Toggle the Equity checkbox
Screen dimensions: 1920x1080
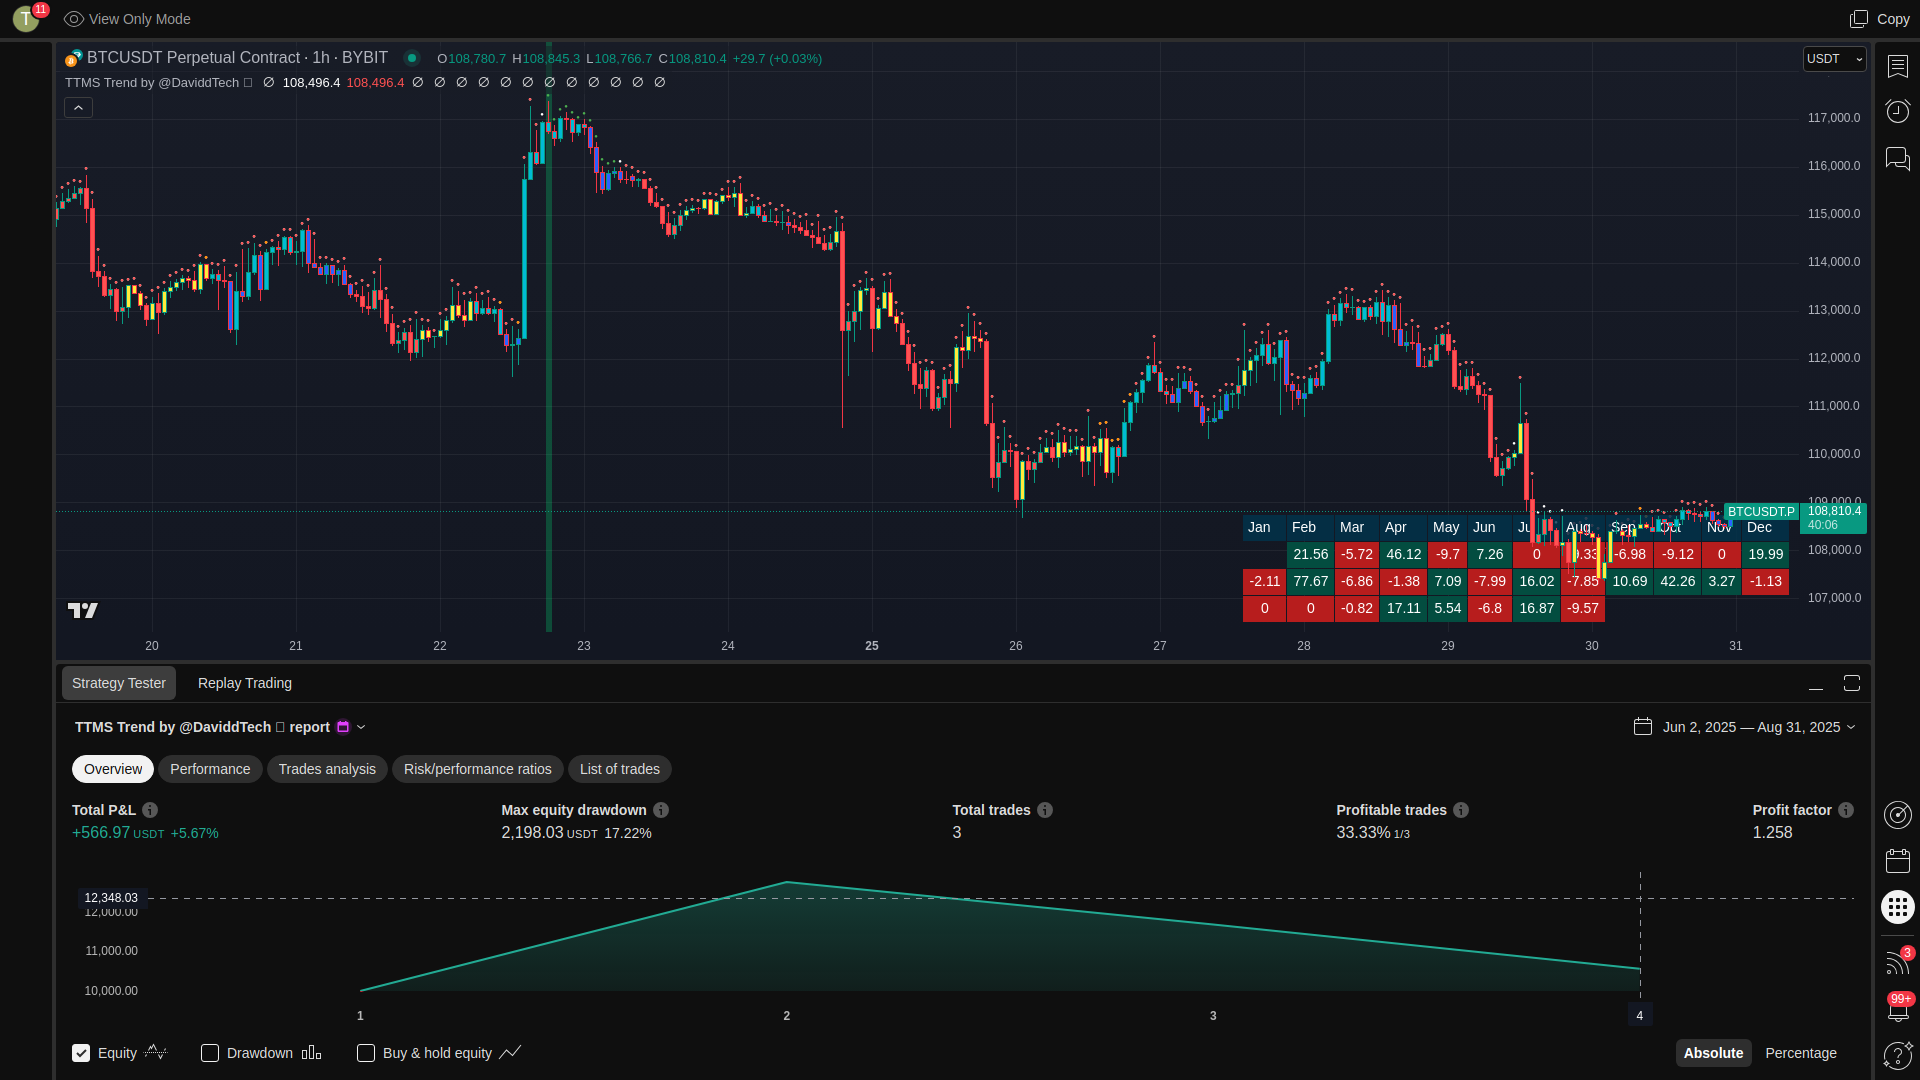(81, 1053)
